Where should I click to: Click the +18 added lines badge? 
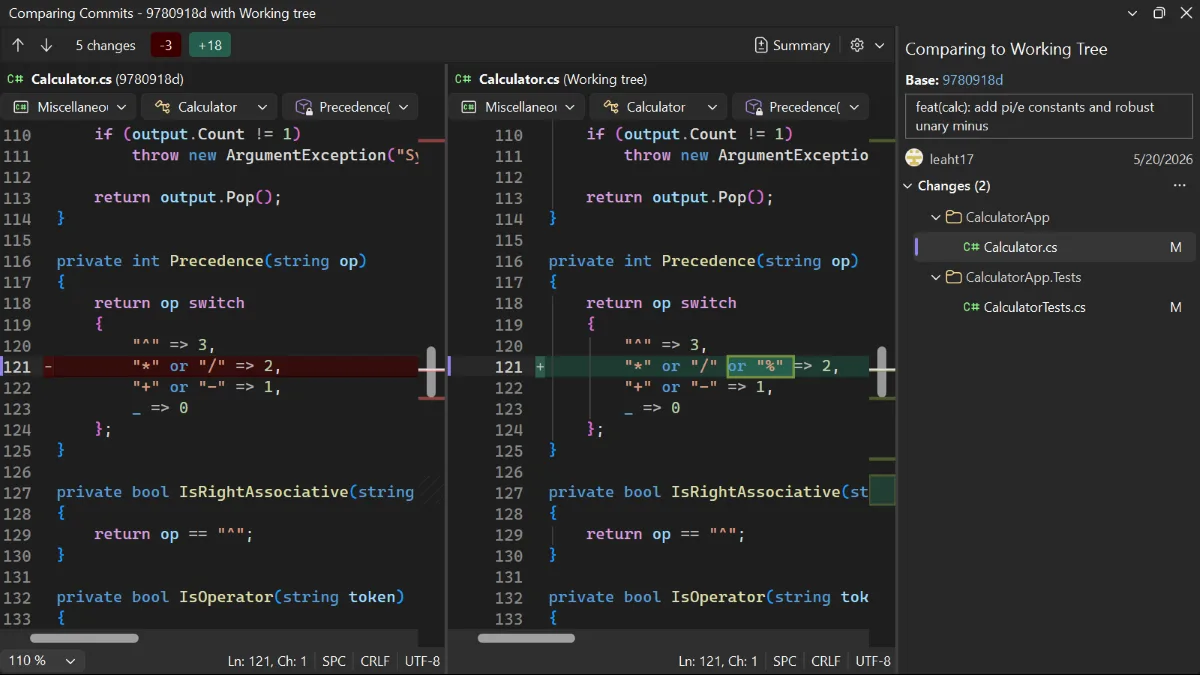(x=210, y=45)
